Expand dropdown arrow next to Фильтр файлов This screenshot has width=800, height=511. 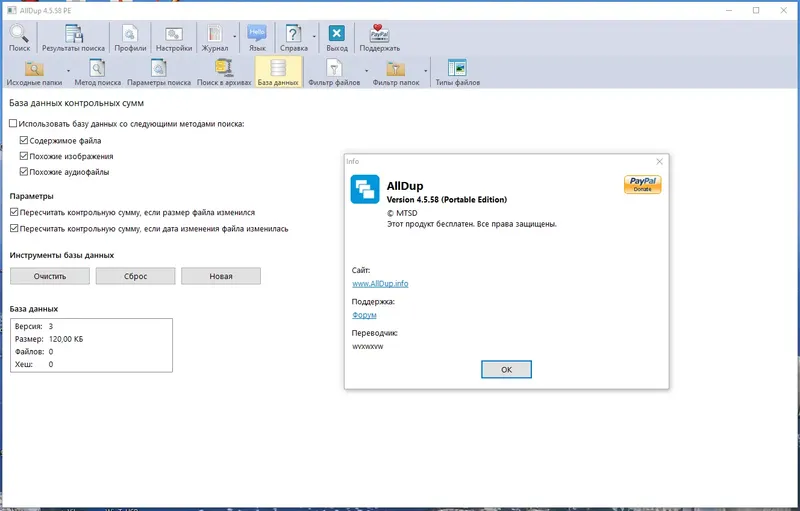[x=366, y=71]
